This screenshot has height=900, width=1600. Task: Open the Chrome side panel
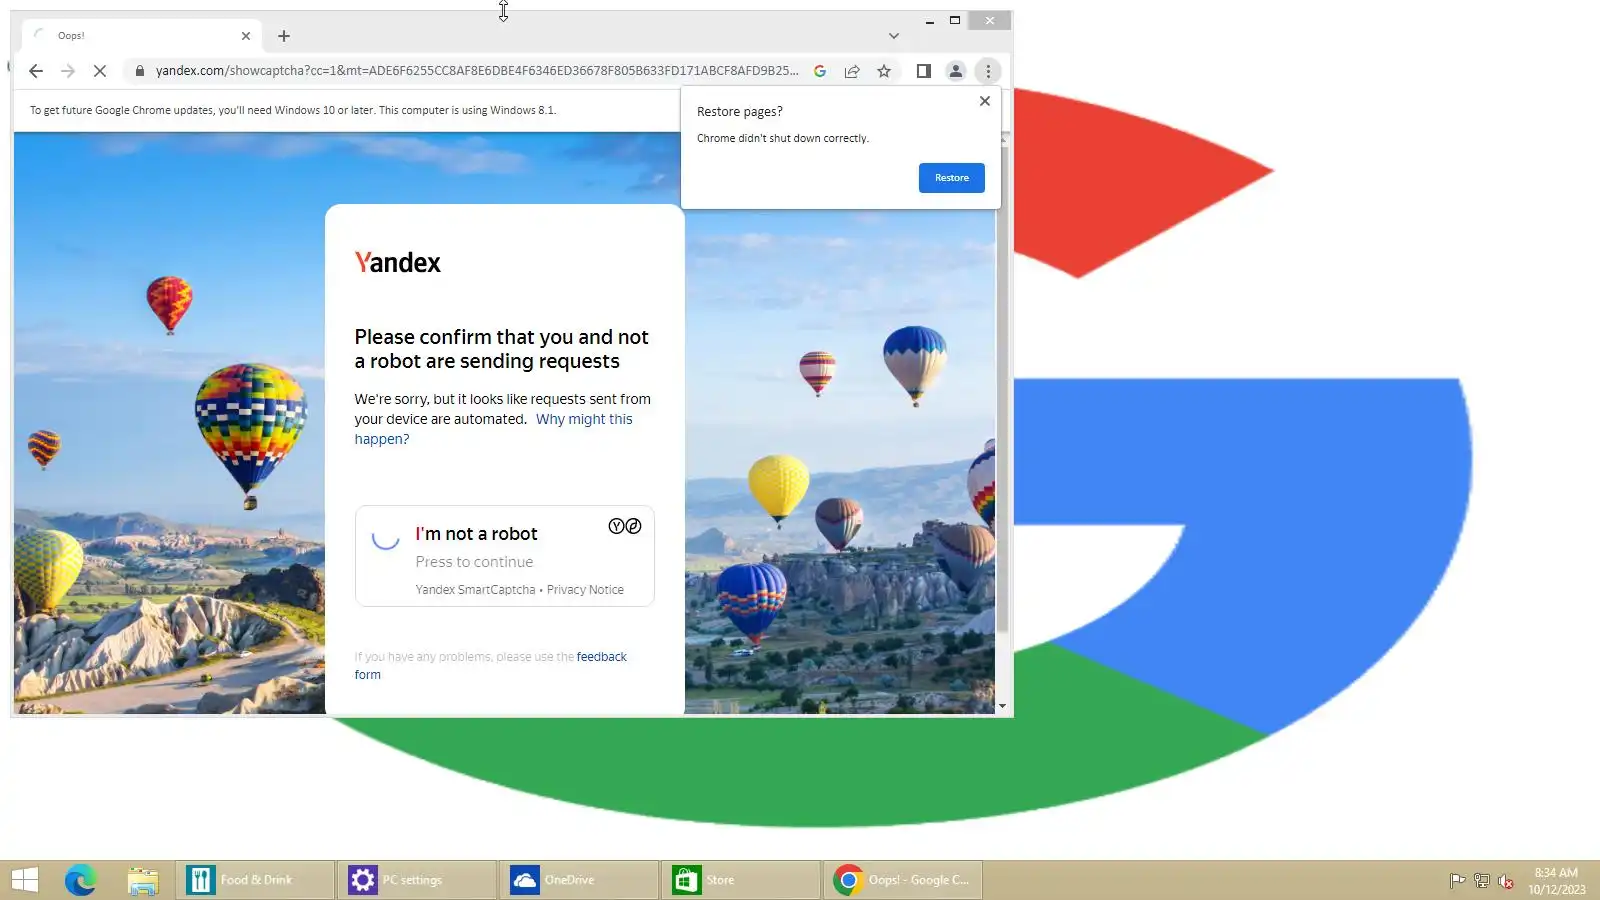pos(924,71)
